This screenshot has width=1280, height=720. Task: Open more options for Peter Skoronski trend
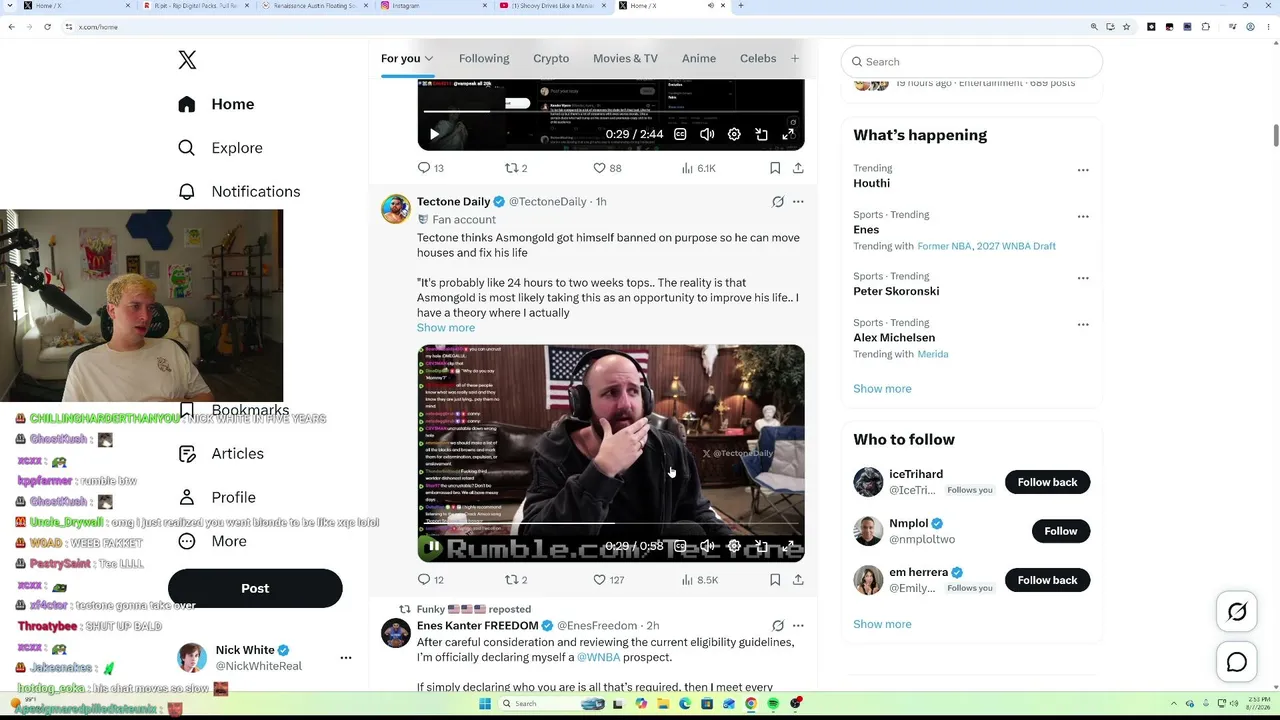pyautogui.click(x=1083, y=278)
